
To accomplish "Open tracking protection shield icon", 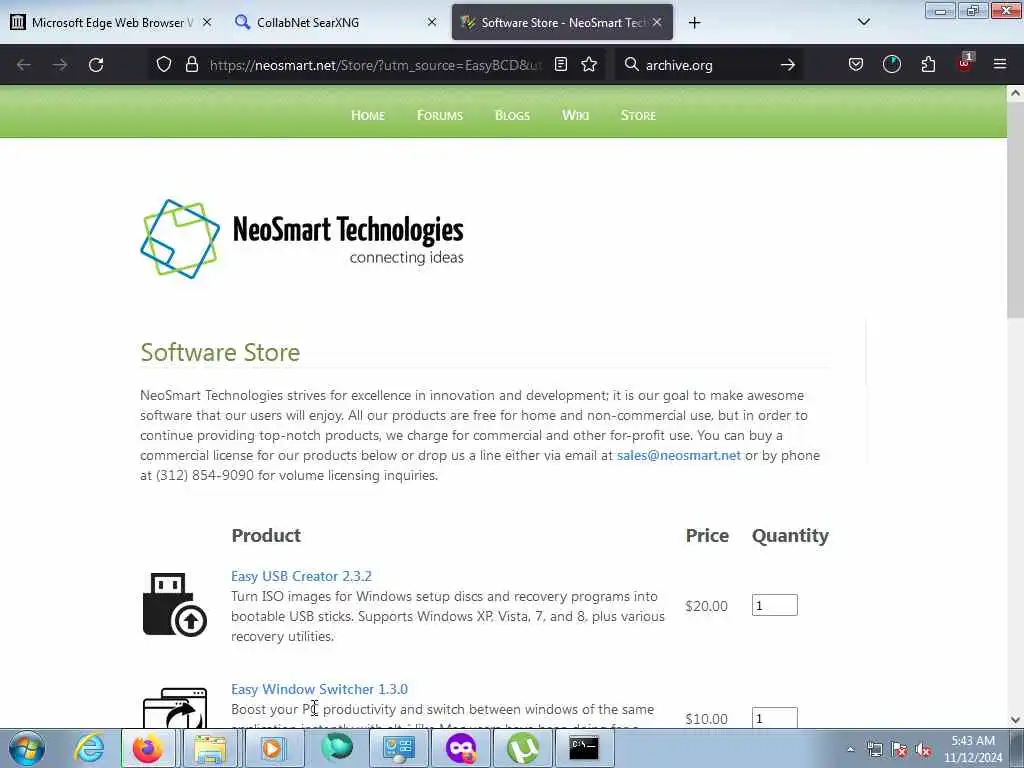I will click(x=164, y=65).
